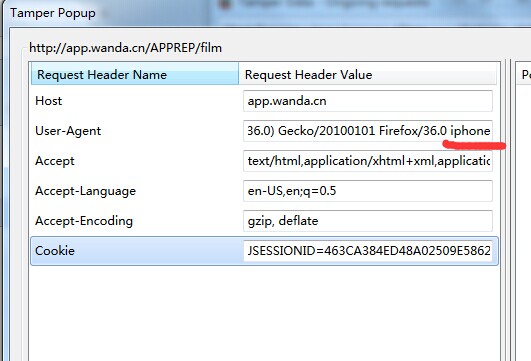531x361 pixels.
Task: Select the Accept-Language row label
Action: [x=85, y=191]
